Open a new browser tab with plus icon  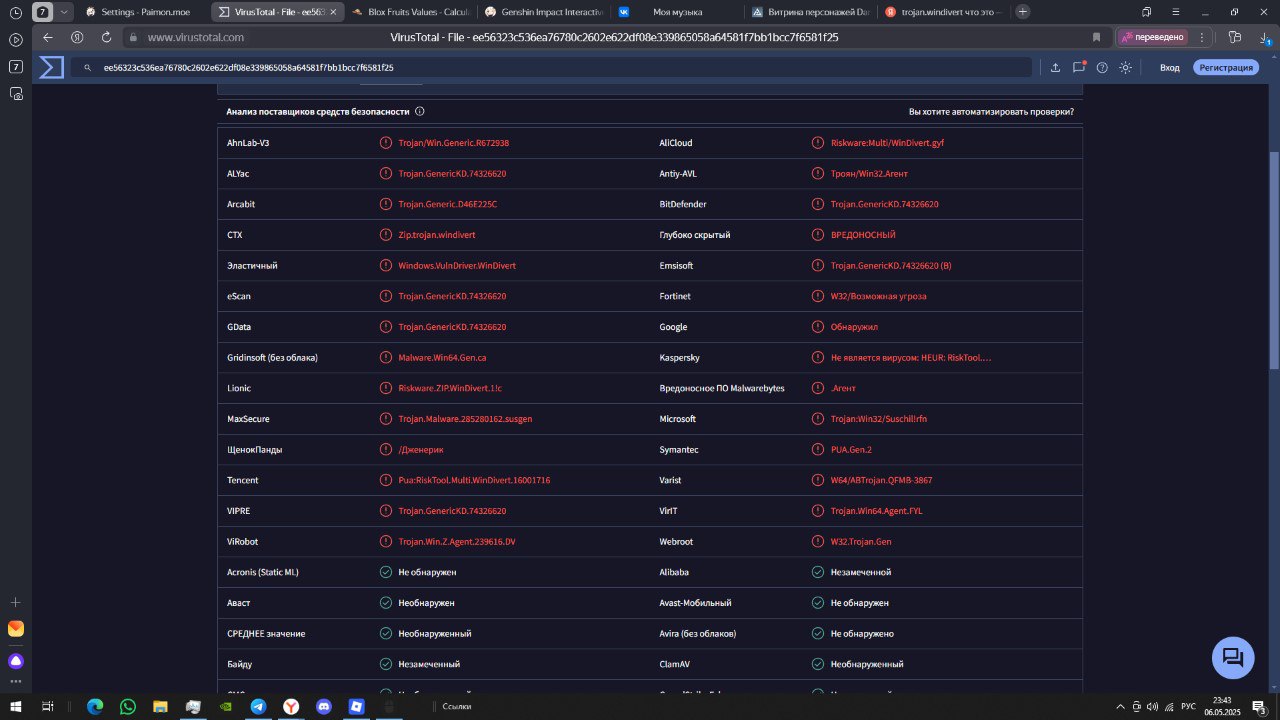[x=1023, y=12]
